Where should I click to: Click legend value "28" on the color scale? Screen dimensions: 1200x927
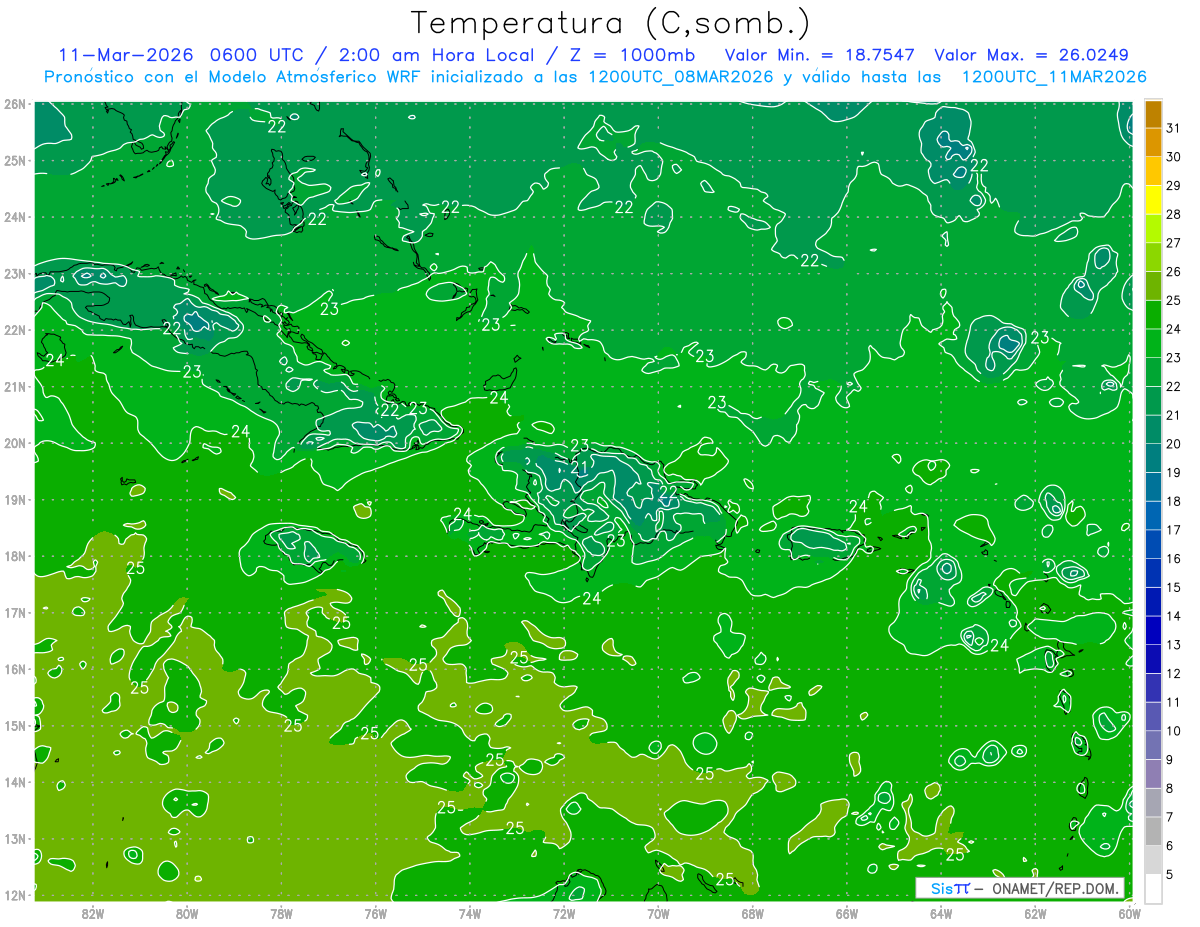click(x=1174, y=214)
